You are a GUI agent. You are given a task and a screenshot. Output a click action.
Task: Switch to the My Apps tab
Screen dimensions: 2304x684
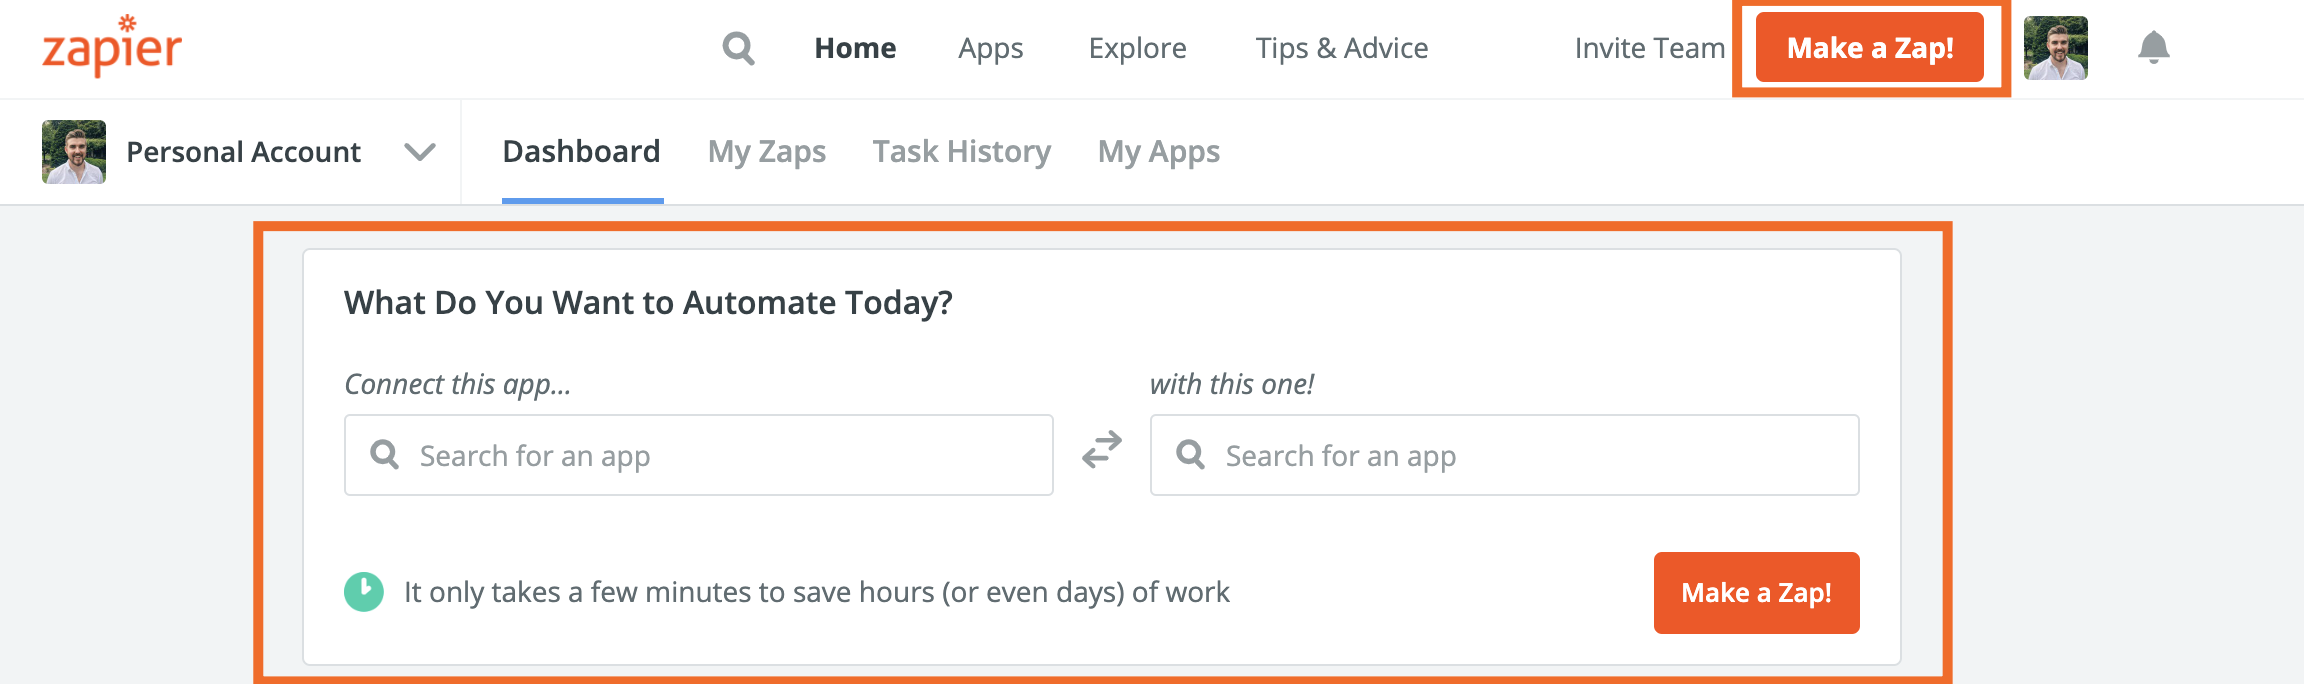point(1158,152)
